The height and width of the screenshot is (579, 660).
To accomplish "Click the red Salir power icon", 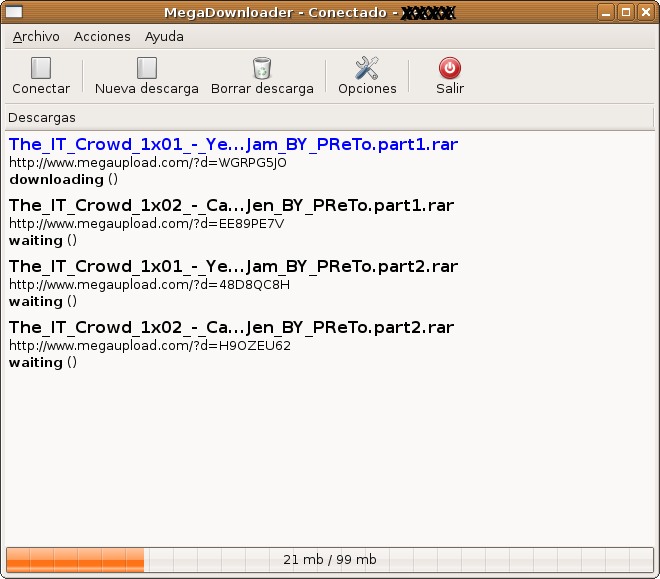I will [x=450, y=68].
